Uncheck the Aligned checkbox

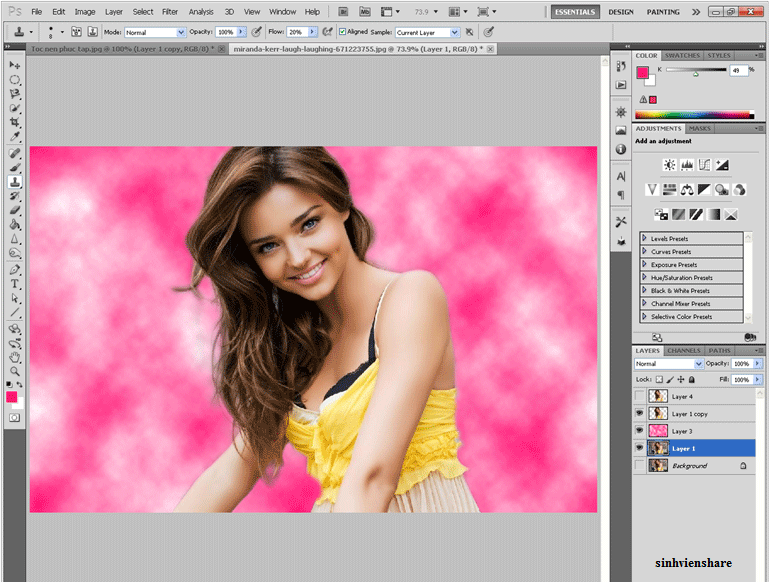coord(343,32)
